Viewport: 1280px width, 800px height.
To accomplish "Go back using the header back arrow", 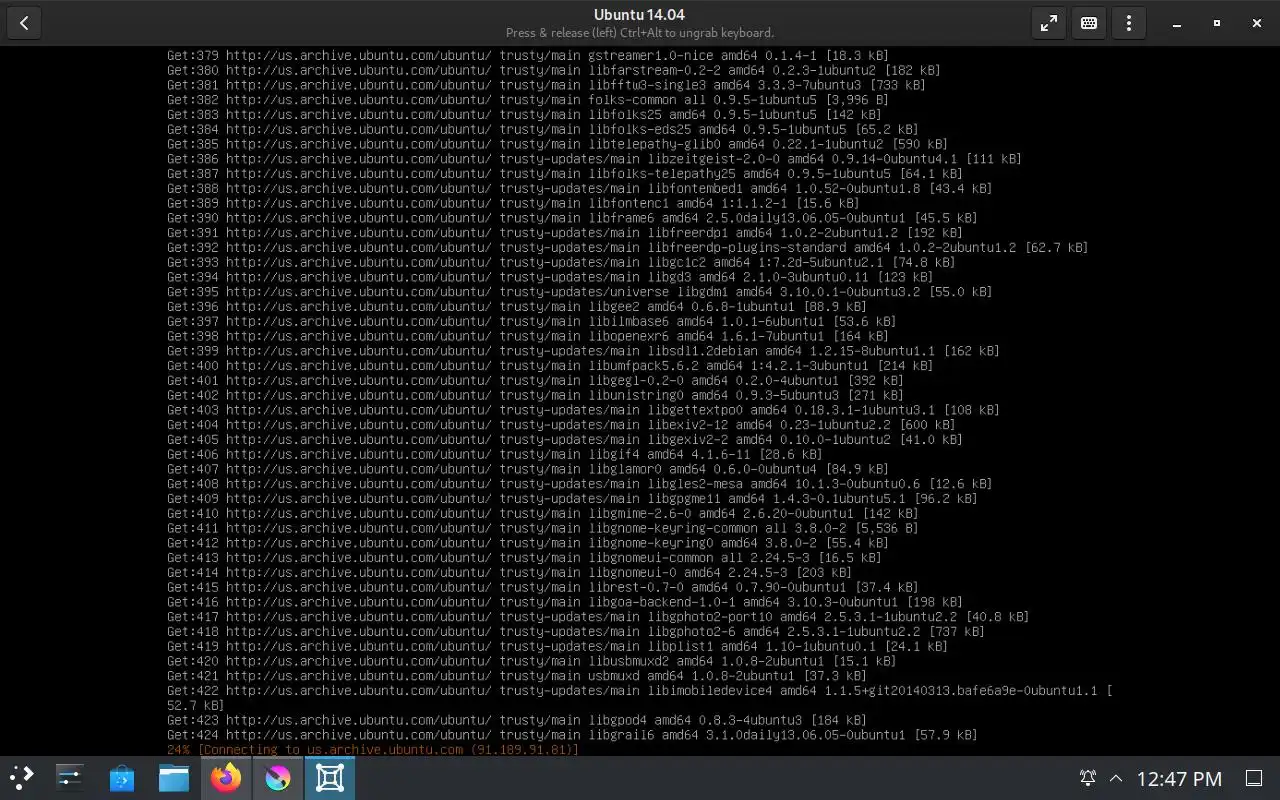I will click(24, 23).
